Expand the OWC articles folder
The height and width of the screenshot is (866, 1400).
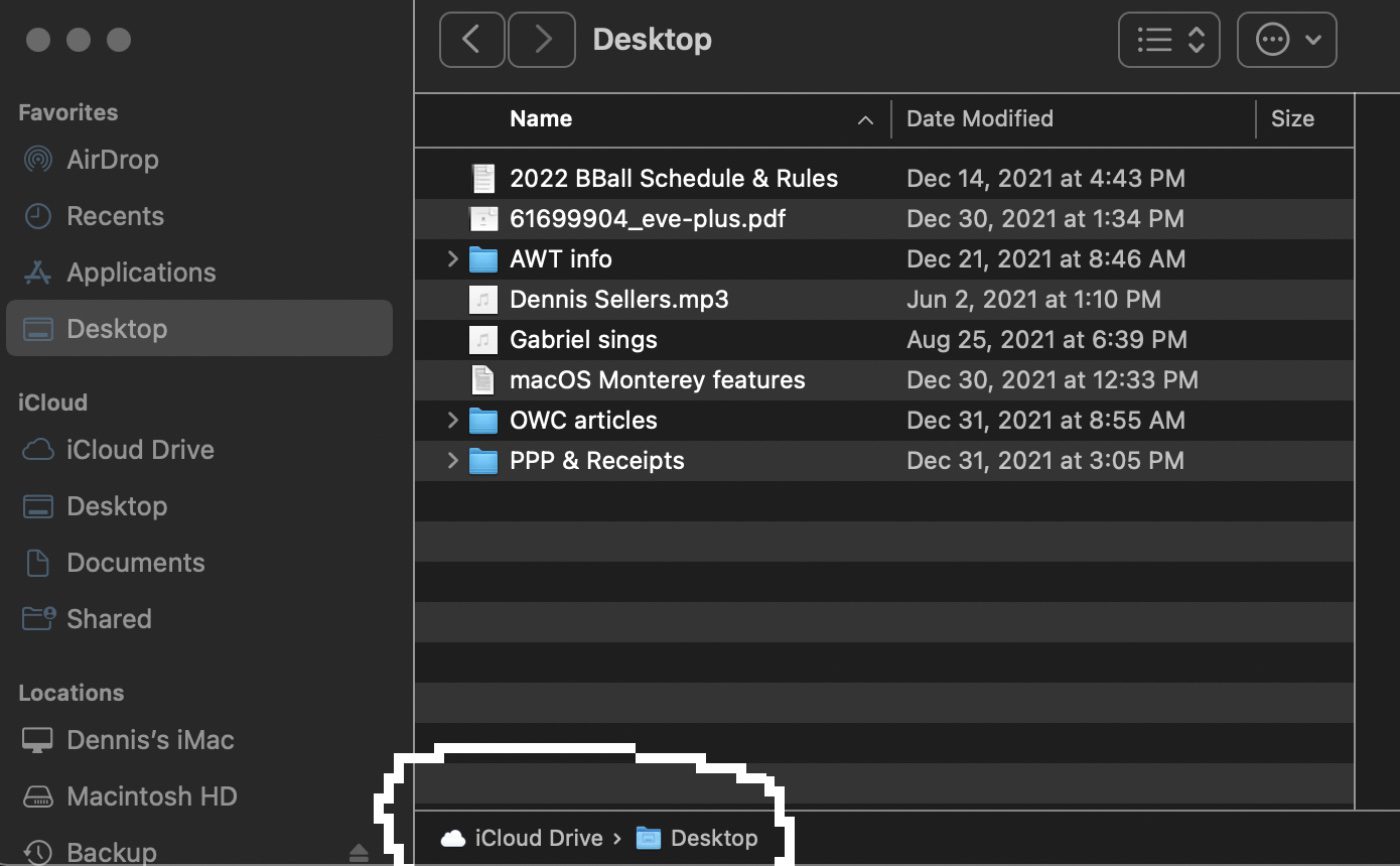pos(453,421)
